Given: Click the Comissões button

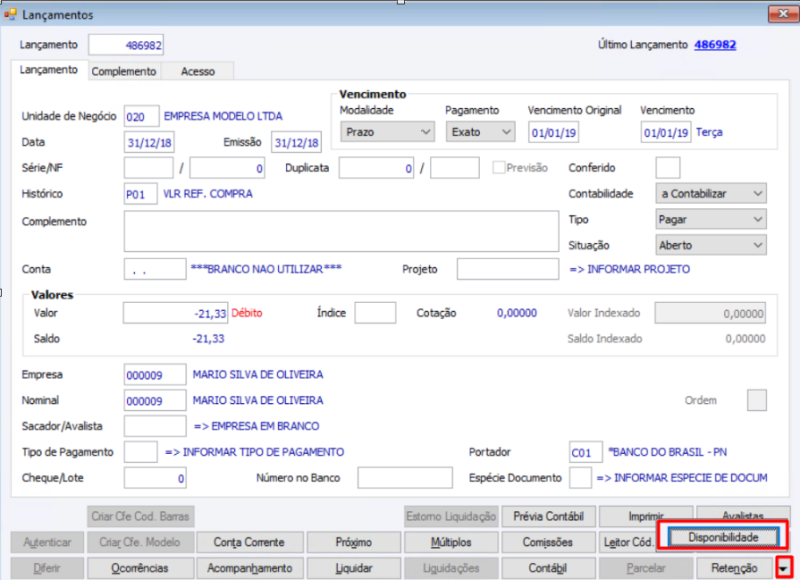Looking at the screenshot, I should (548, 542).
